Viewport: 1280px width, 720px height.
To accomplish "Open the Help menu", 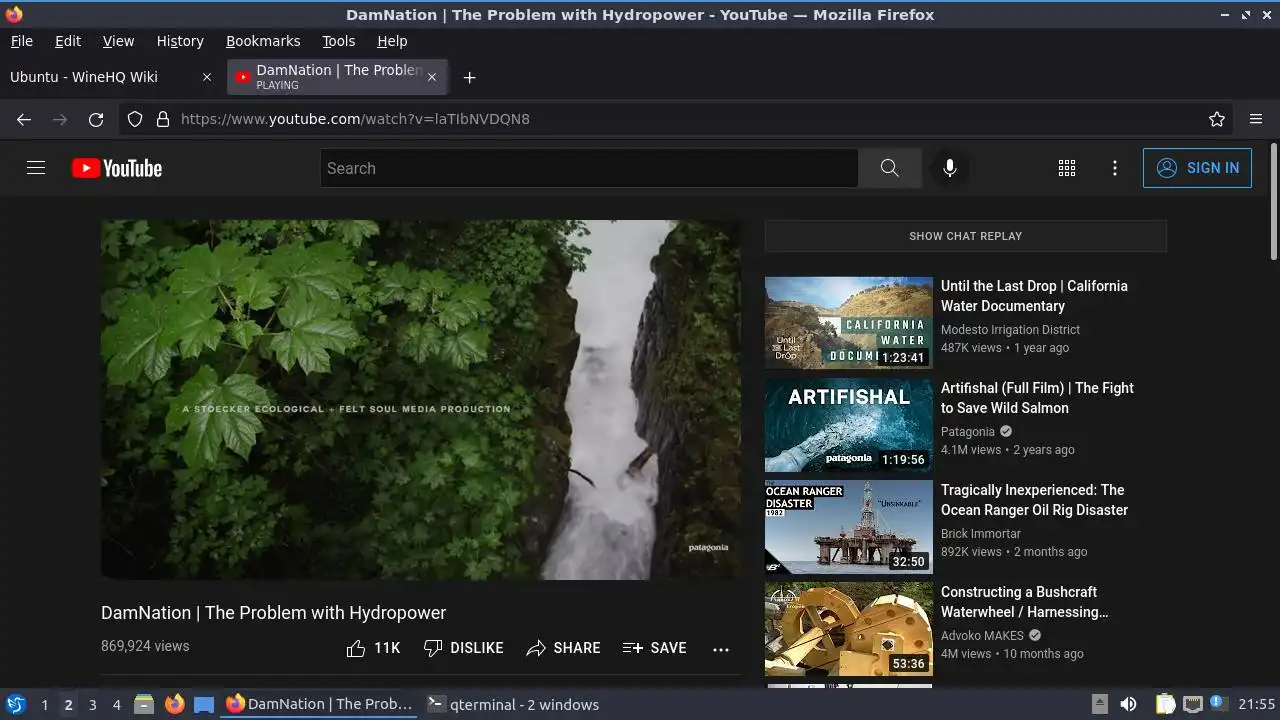I will point(392,41).
